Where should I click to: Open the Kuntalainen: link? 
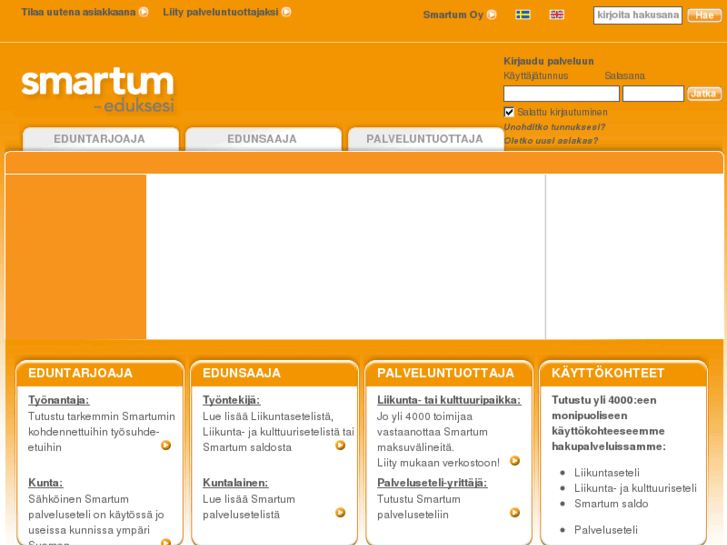[x=236, y=483]
